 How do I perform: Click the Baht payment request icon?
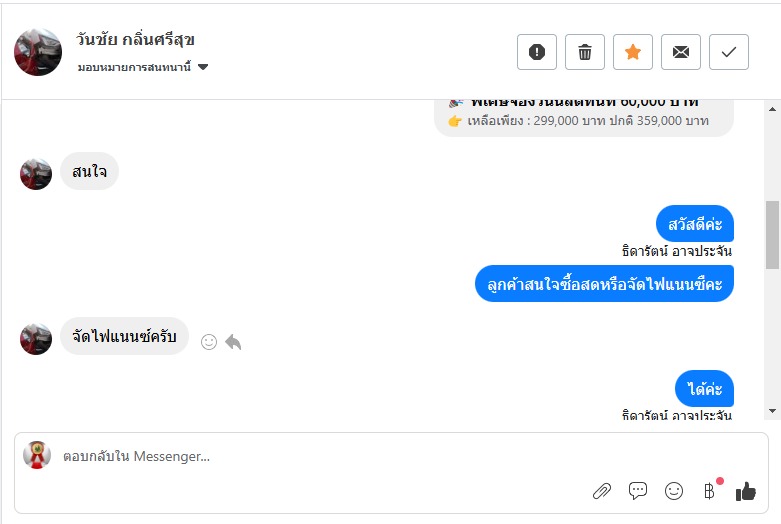click(x=710, y=491)
